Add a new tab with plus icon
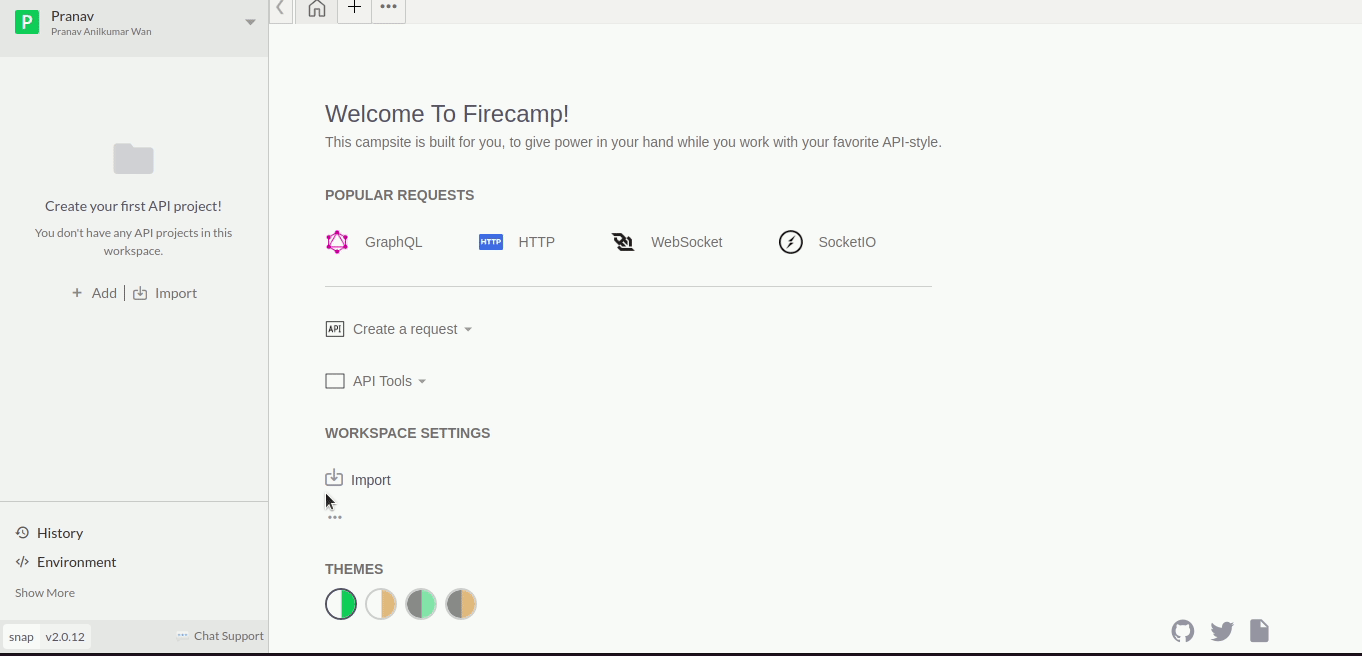 click(354, 8)
